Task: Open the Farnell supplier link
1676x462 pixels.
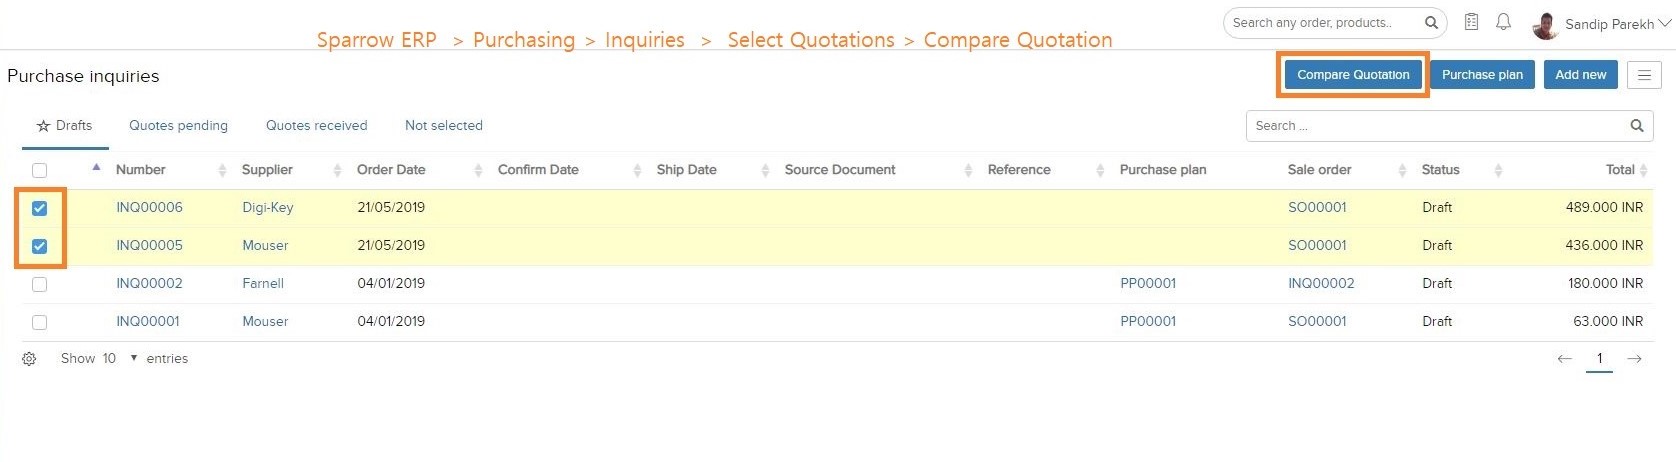Action: point(263,284)
